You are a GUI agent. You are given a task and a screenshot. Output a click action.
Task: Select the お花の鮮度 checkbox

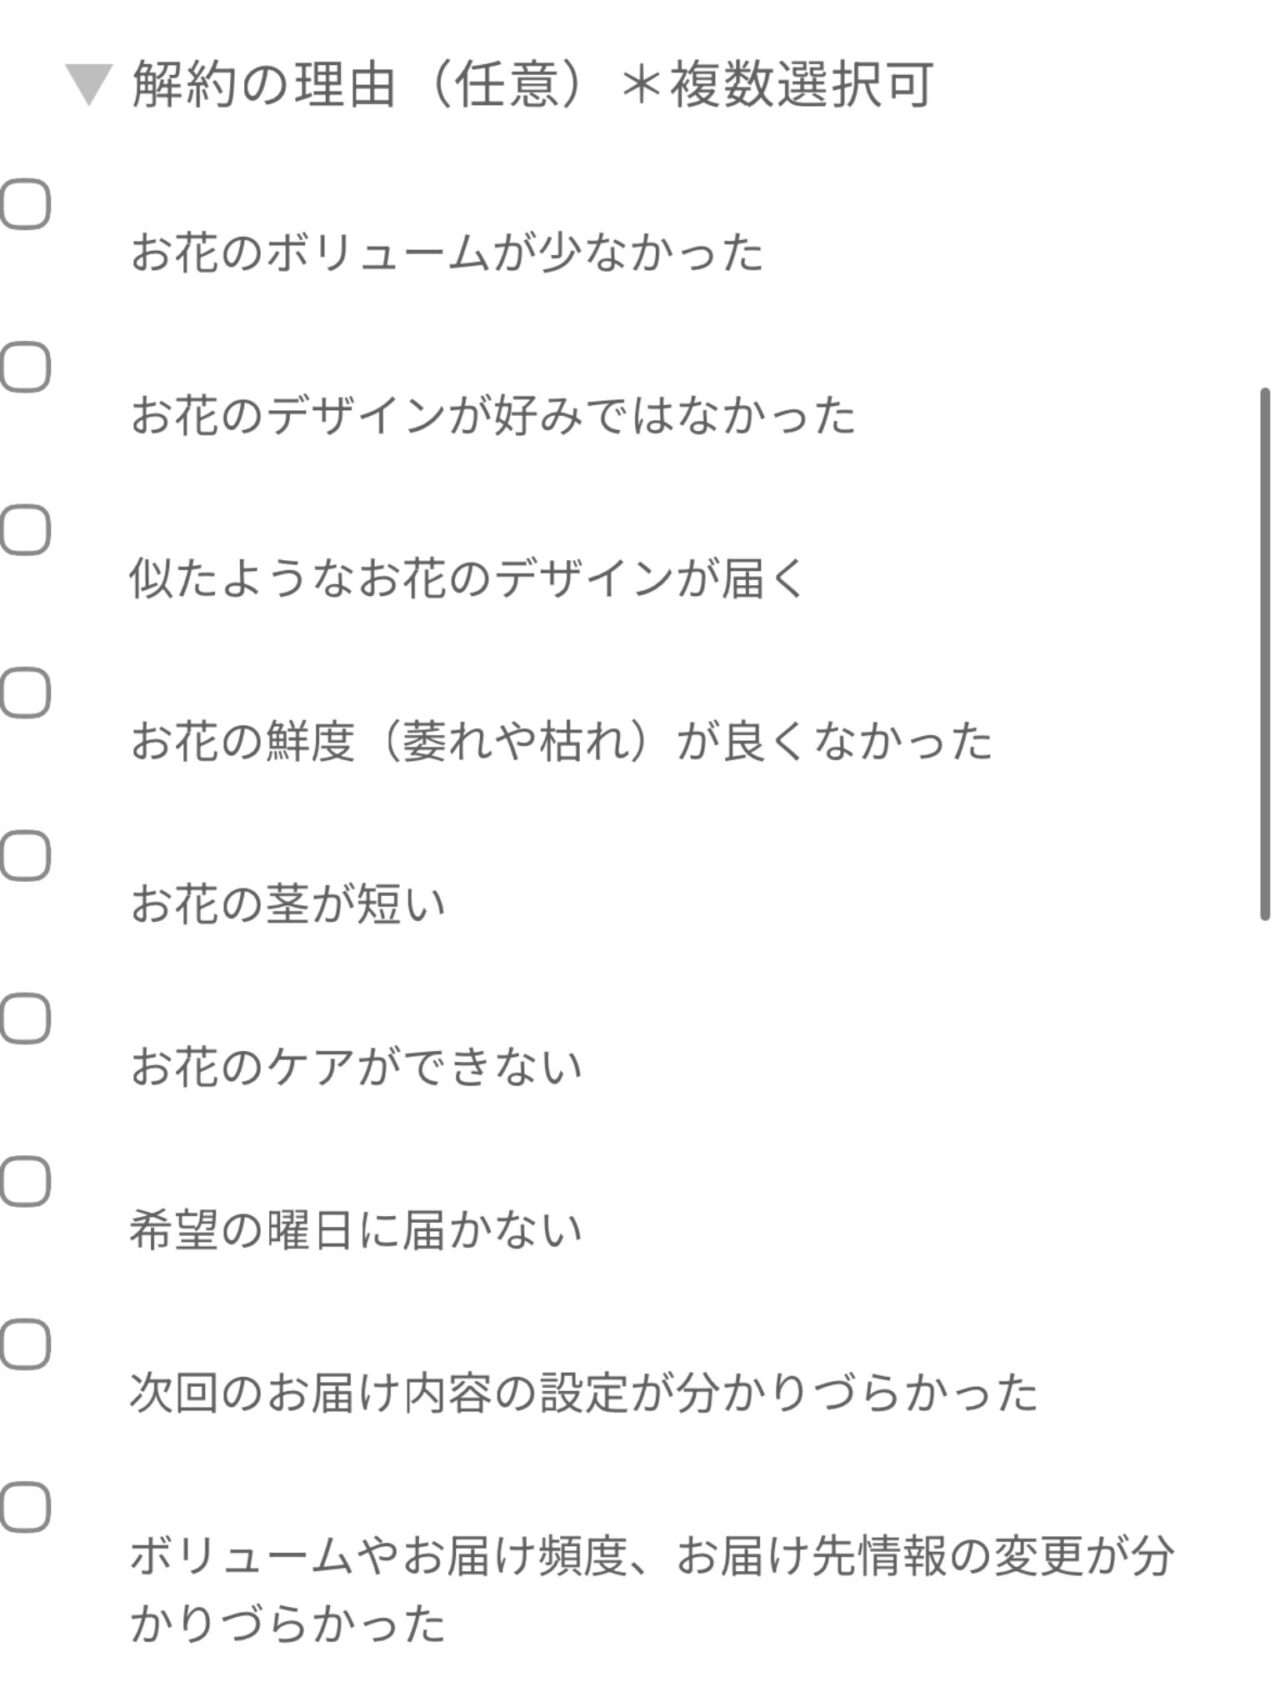pos(25,693)
